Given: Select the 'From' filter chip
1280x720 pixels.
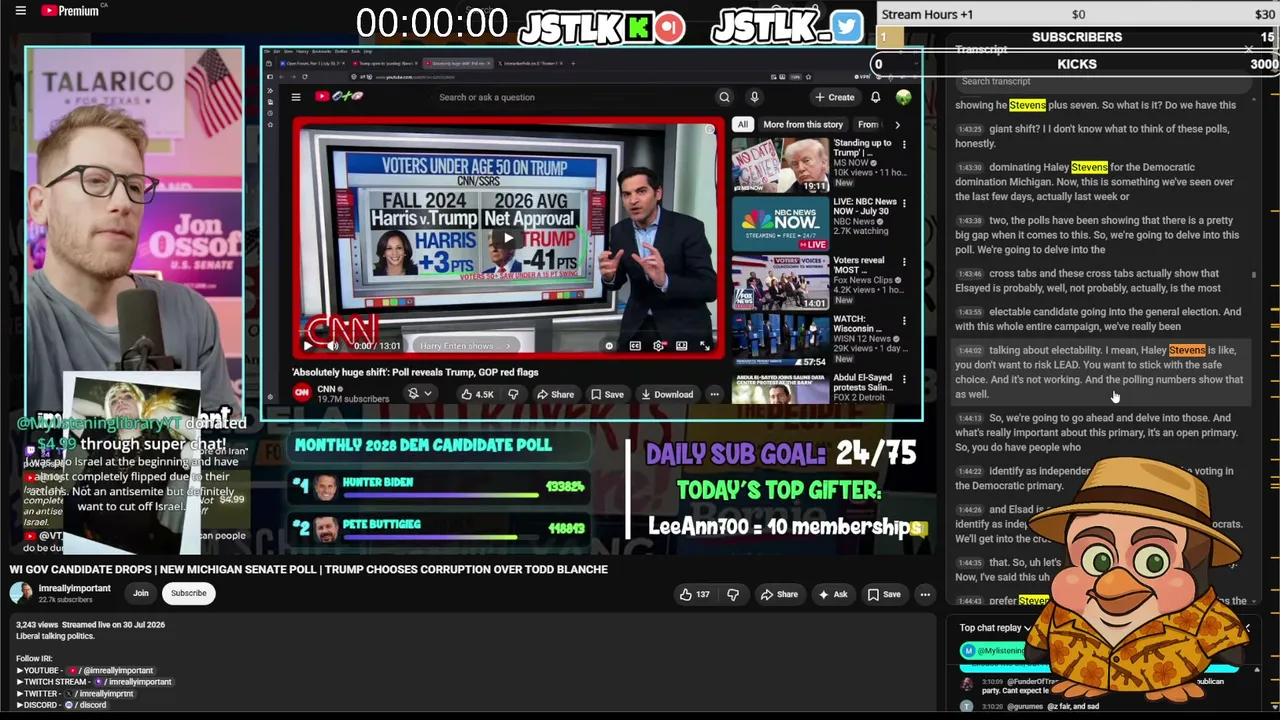Looking at the screenshot, I should tap(868, 124).
